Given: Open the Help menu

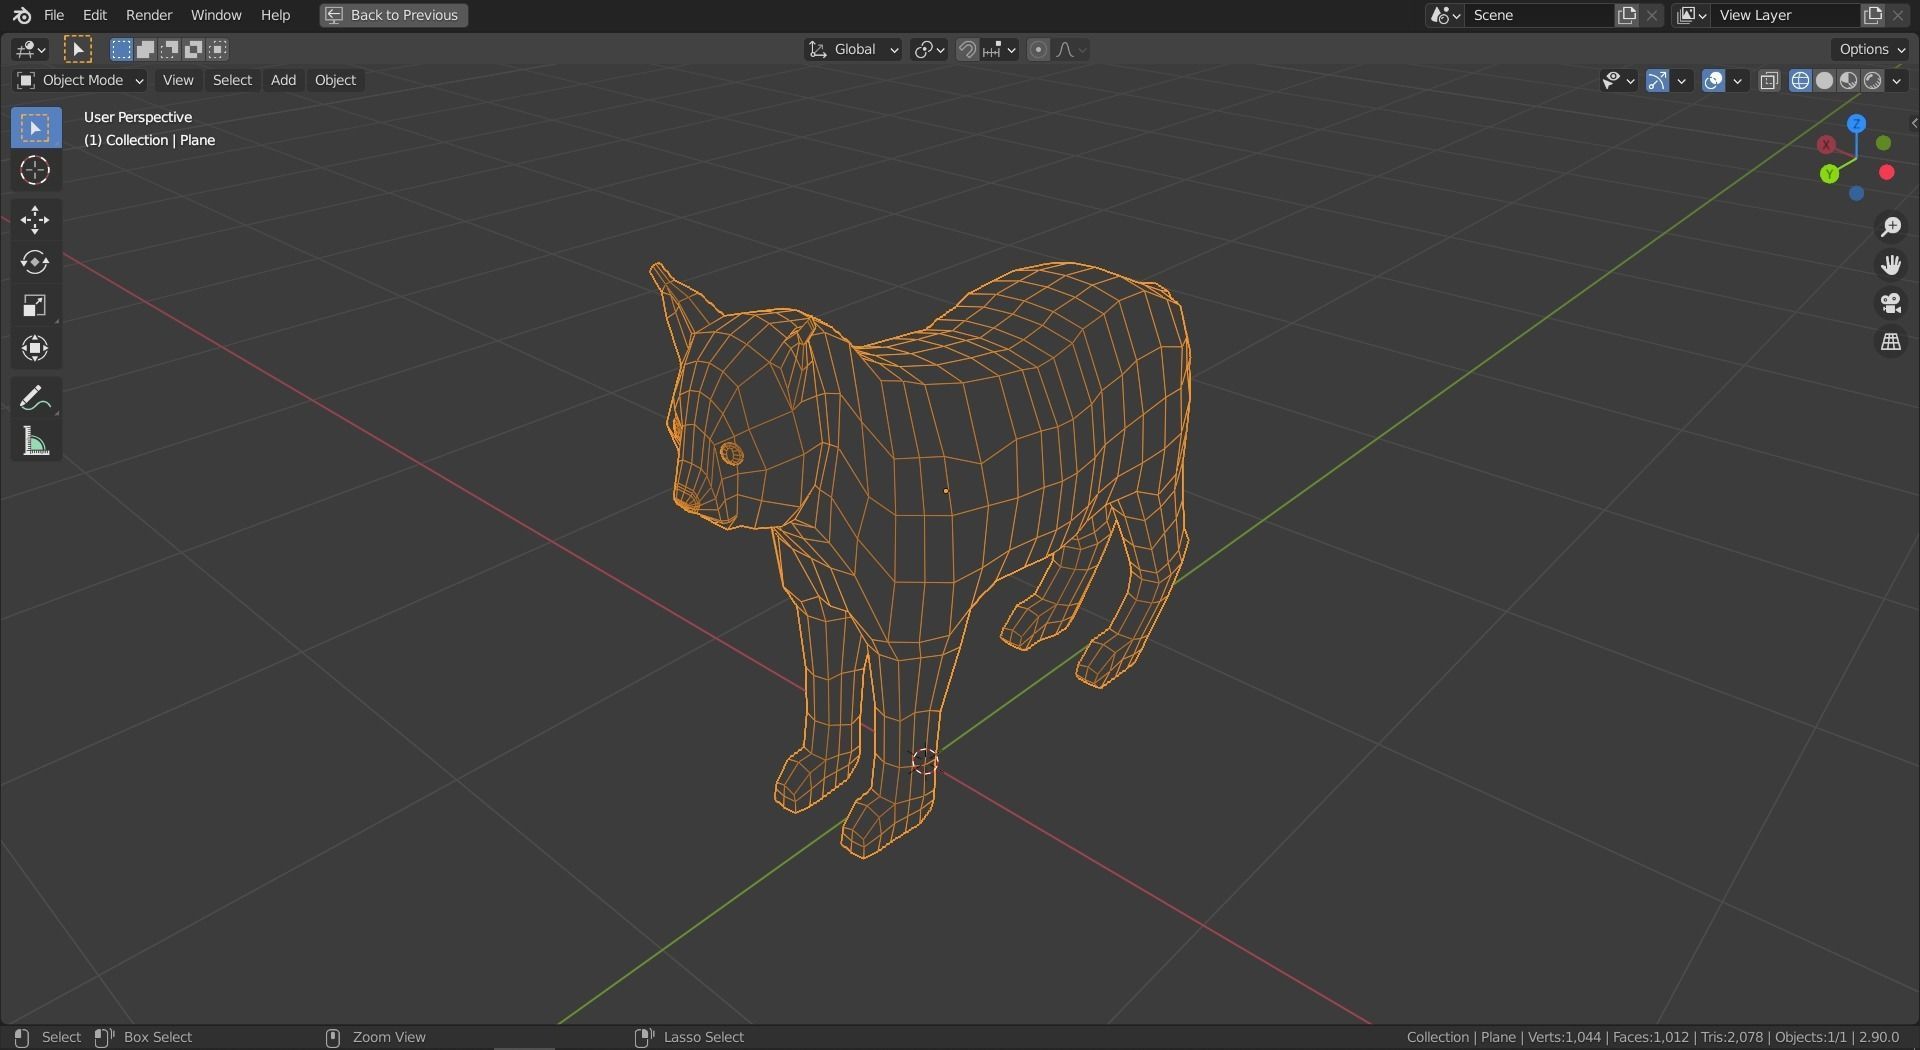Looking at the screenshot, I should pos(275,15).
